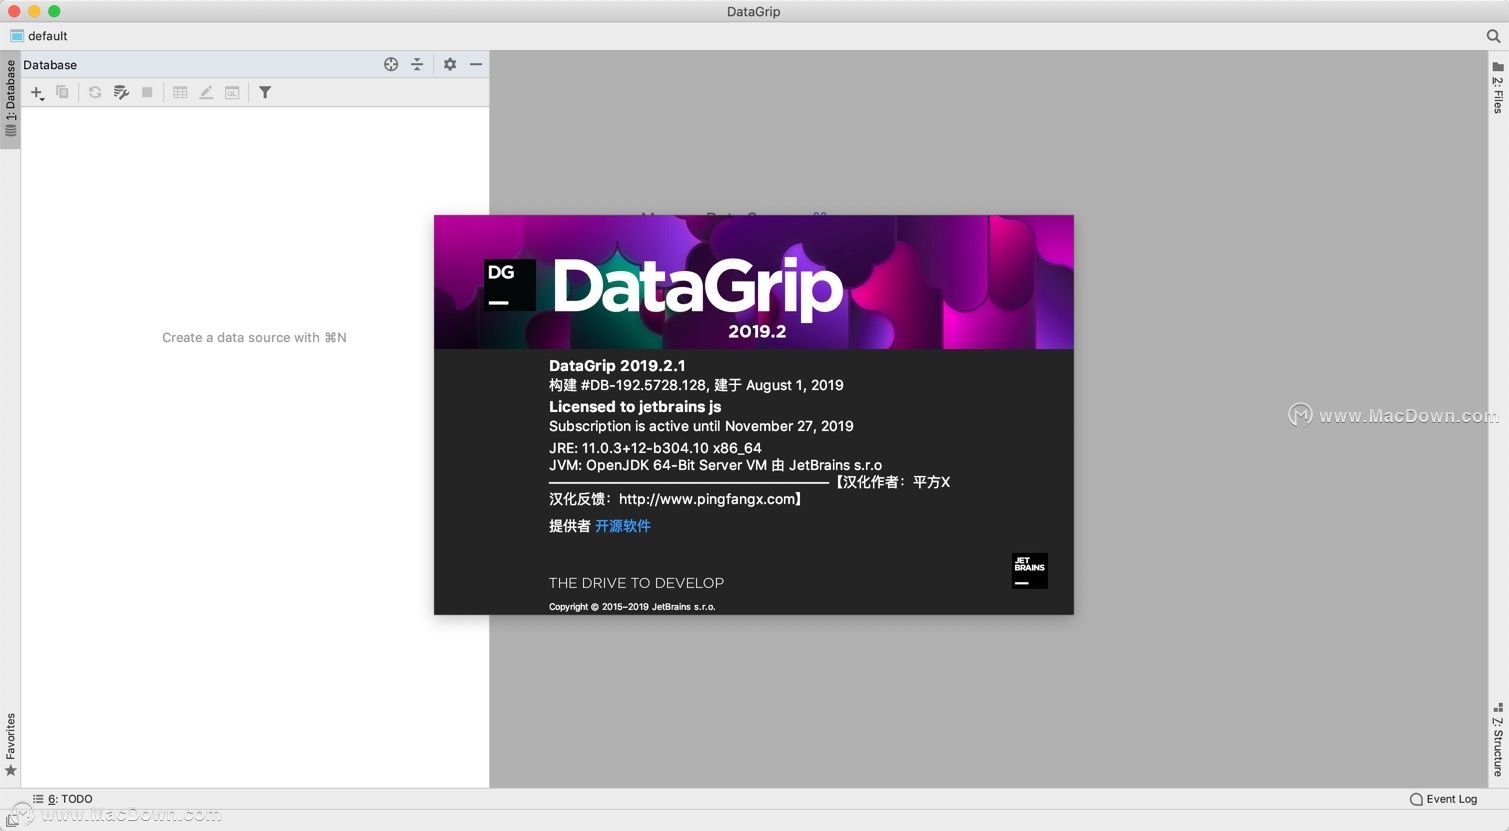Click the 开源软件 link in About dialog
The width and height of the screenshot is (1509, 831).
tap(622, 526)
